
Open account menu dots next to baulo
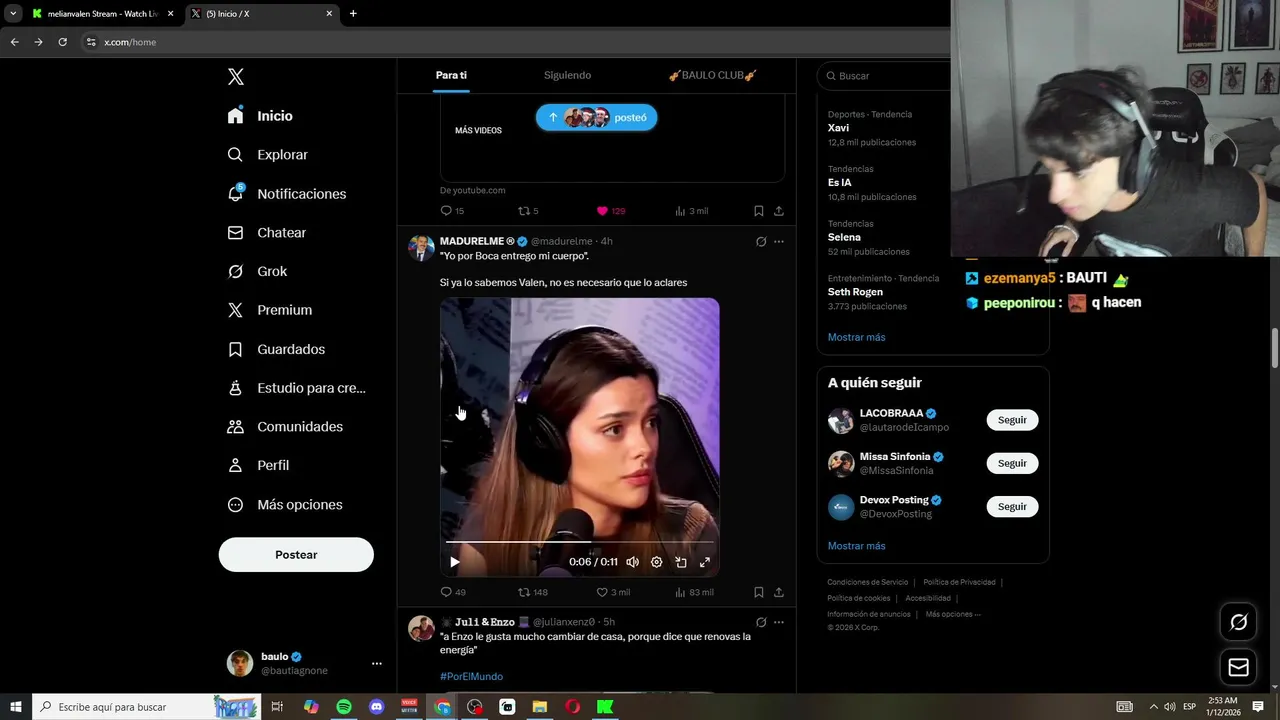377,664
